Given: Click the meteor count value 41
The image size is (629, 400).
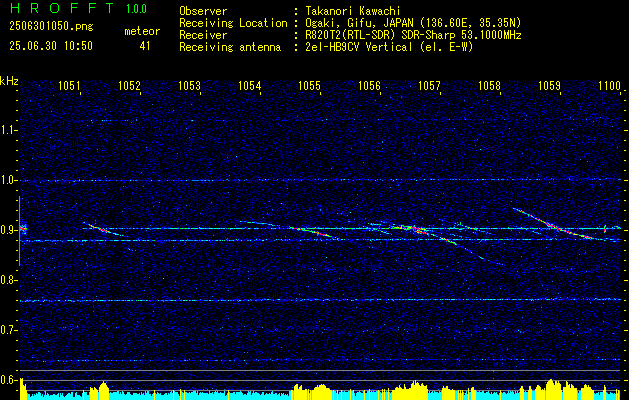Looking at the screenshot, I should coord(145,46).
